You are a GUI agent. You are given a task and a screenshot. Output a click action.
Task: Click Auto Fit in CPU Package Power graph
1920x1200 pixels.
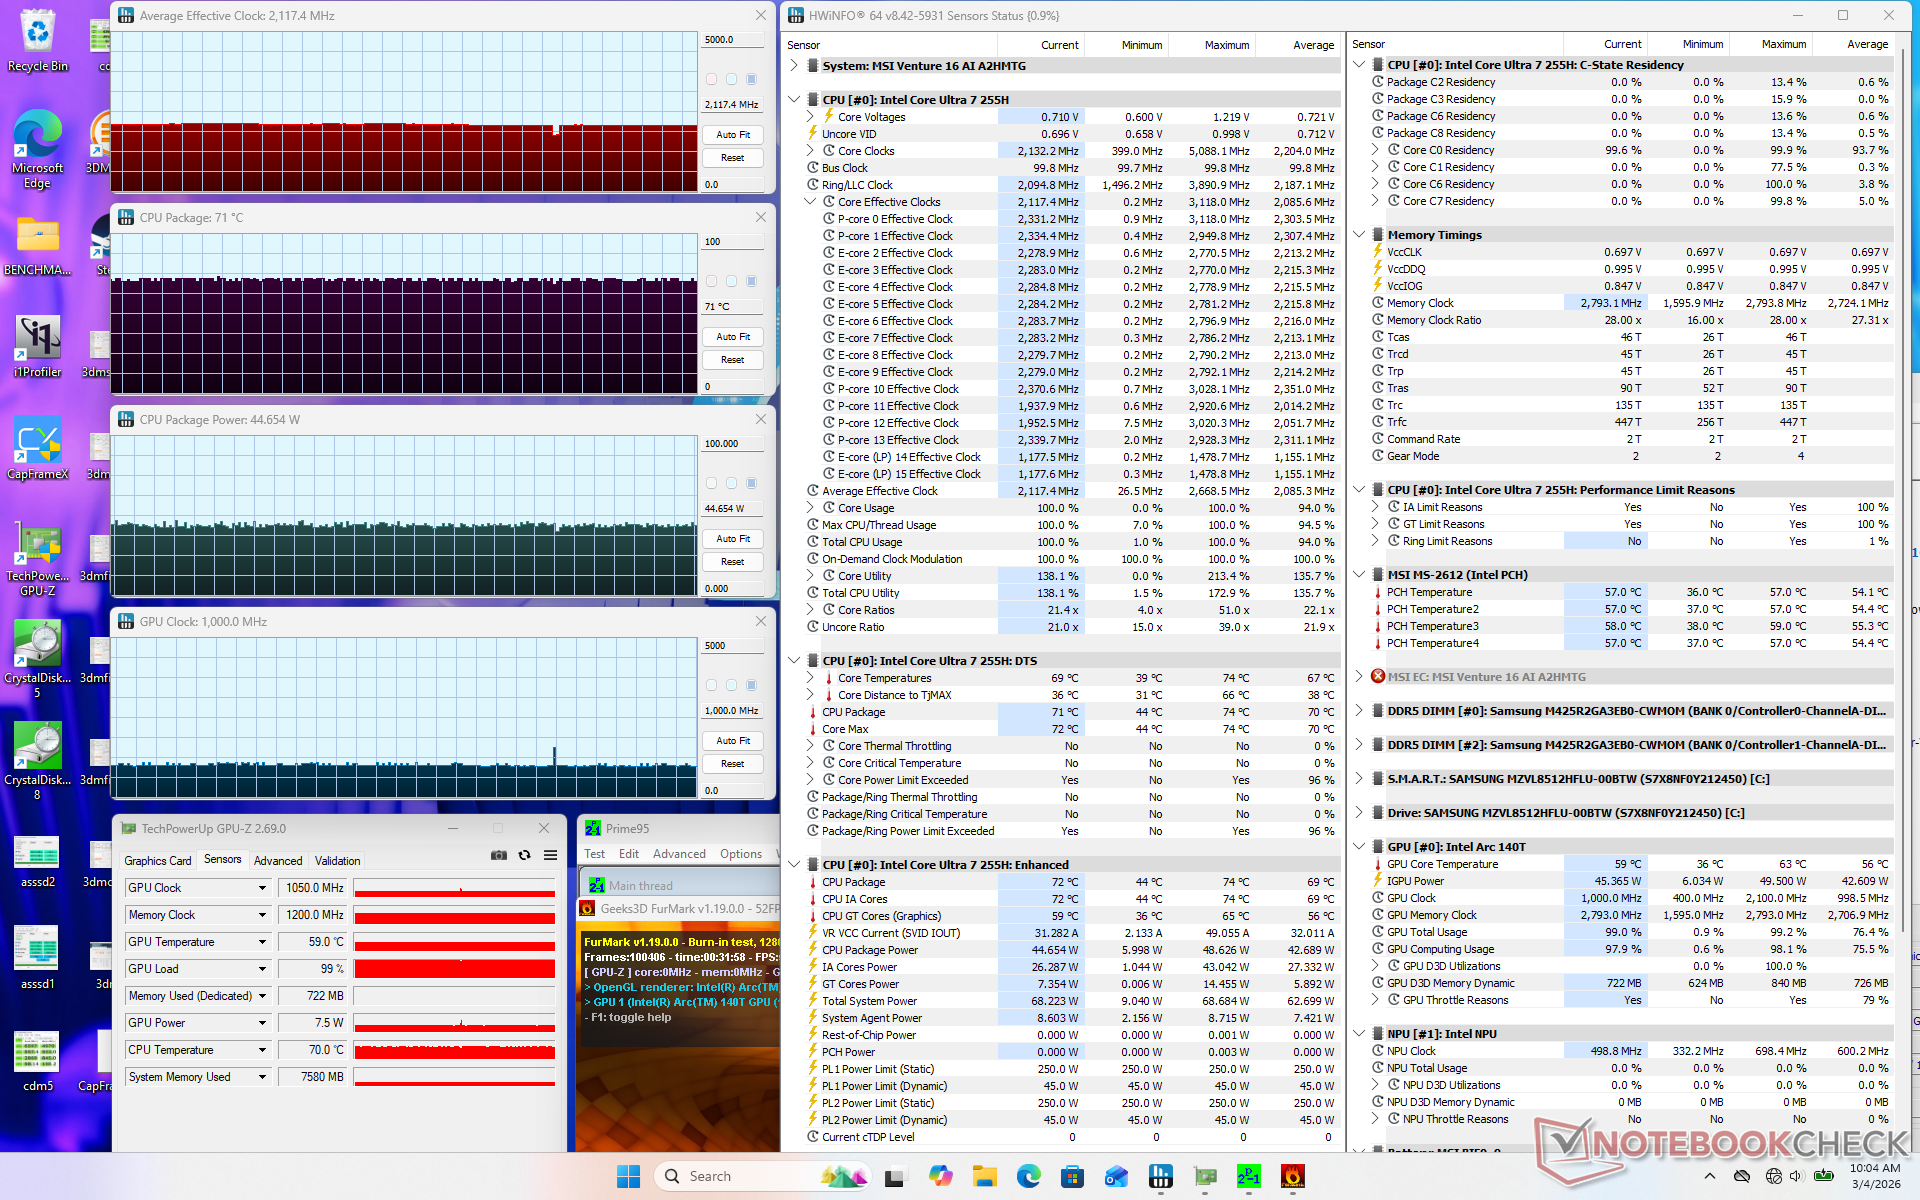point(732,539)
